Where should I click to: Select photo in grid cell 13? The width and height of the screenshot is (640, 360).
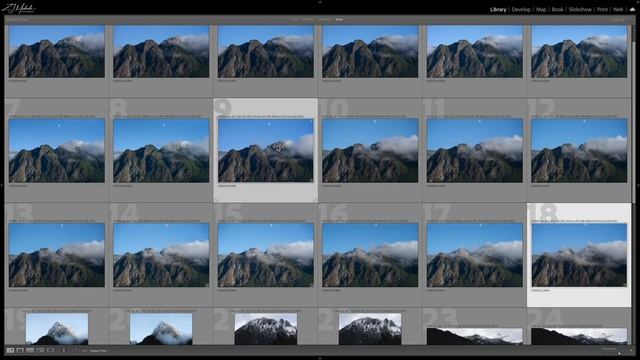[57, 255]
